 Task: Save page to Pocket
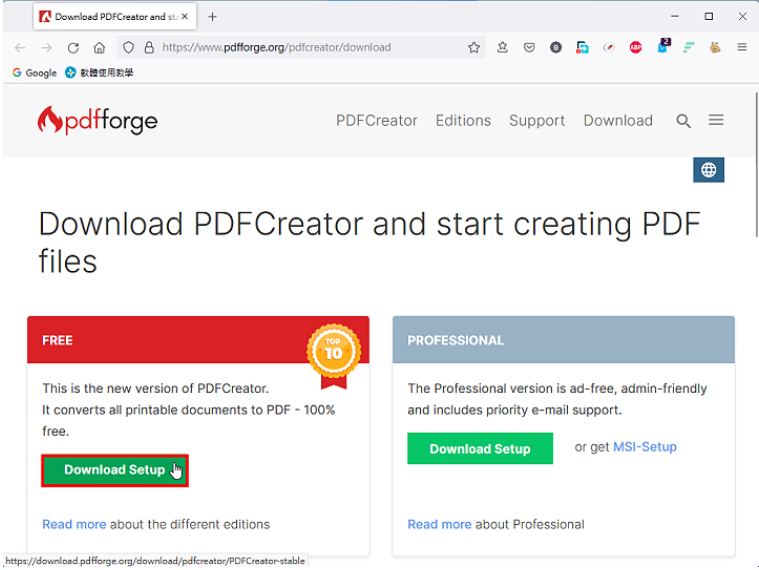click(529, 47)
